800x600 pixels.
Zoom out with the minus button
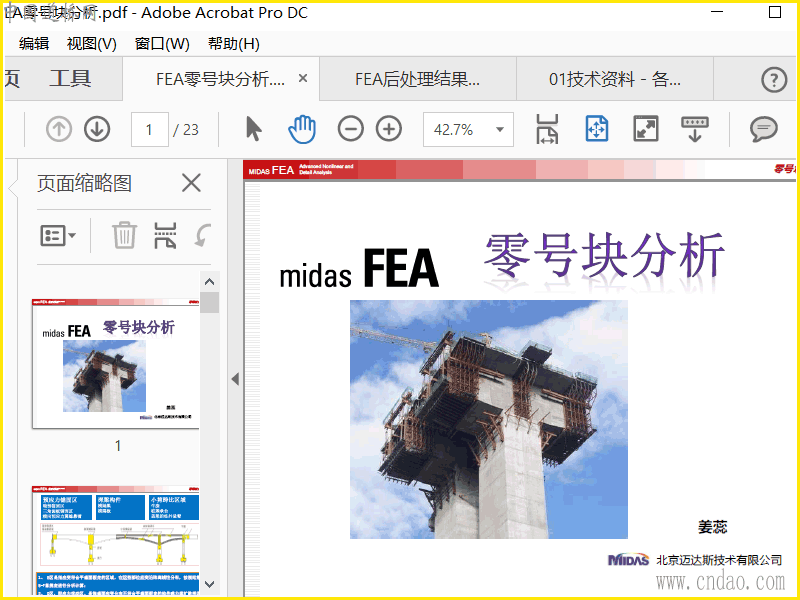pyautogui.click(x=351, y=129)
